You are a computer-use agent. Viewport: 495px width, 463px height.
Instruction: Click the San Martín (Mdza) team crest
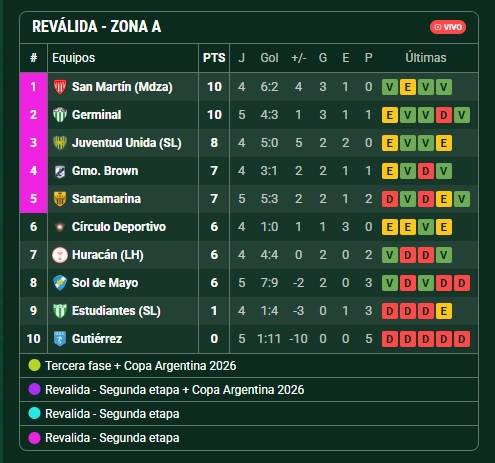[x=60, y=87]
